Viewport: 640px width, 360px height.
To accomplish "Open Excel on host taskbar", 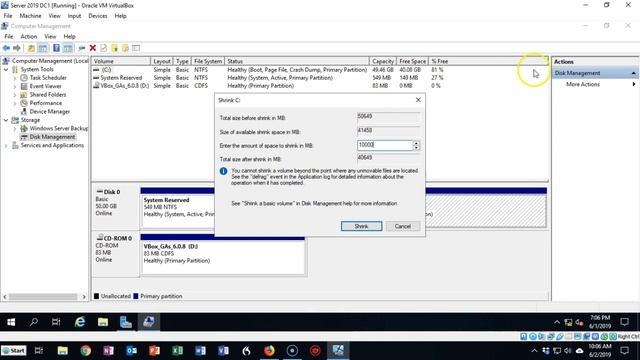I will (x=177, y=351).
